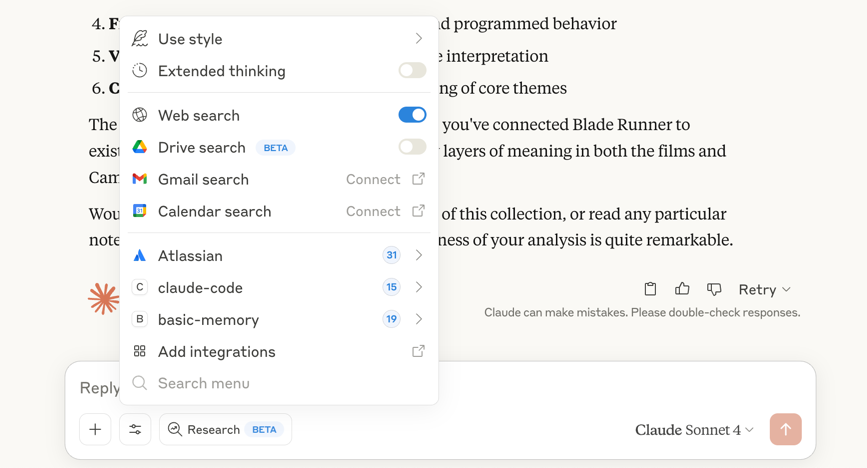This screenshot has width=867, height=468.
Task: Click the Gmail search label text
Action: click(203, 180)
